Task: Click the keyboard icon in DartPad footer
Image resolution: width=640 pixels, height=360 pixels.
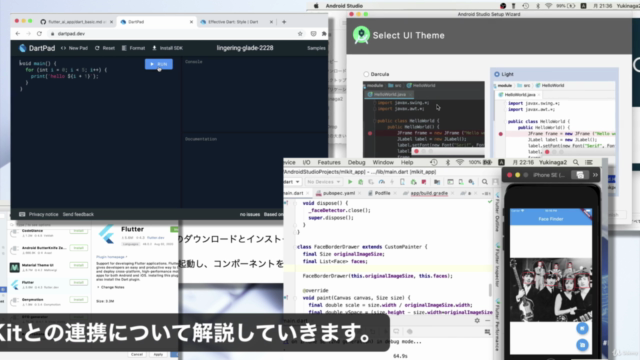Action: pyautogui.click(x=22, y=214)
